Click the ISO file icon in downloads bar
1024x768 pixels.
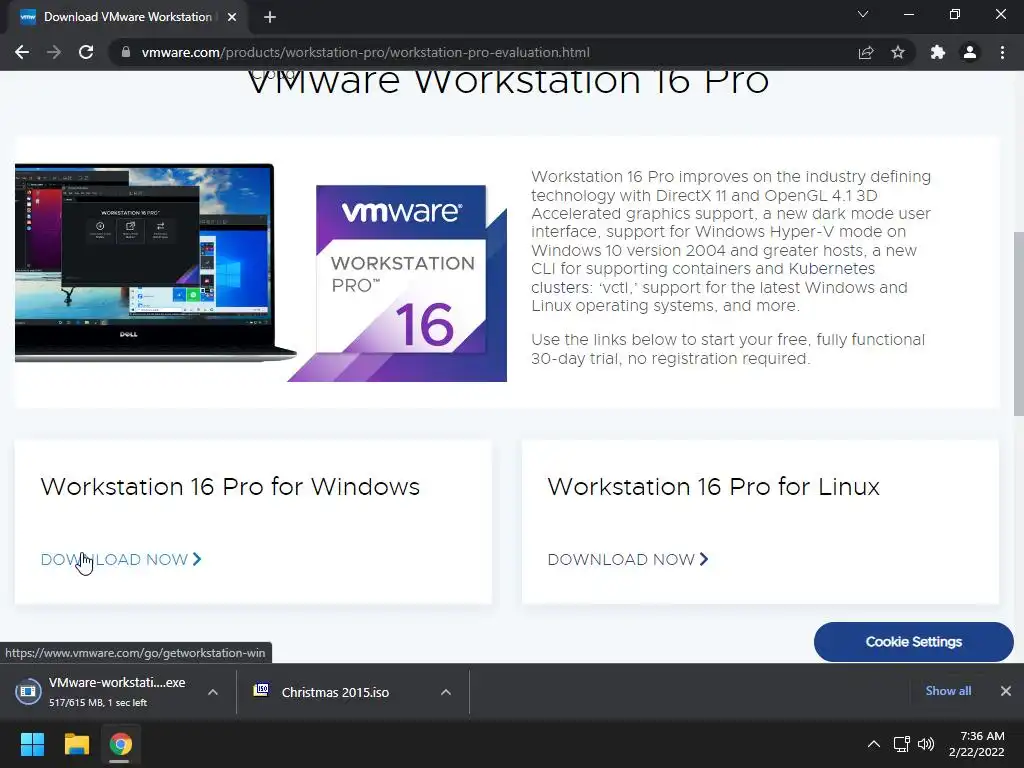pos(261,690)
